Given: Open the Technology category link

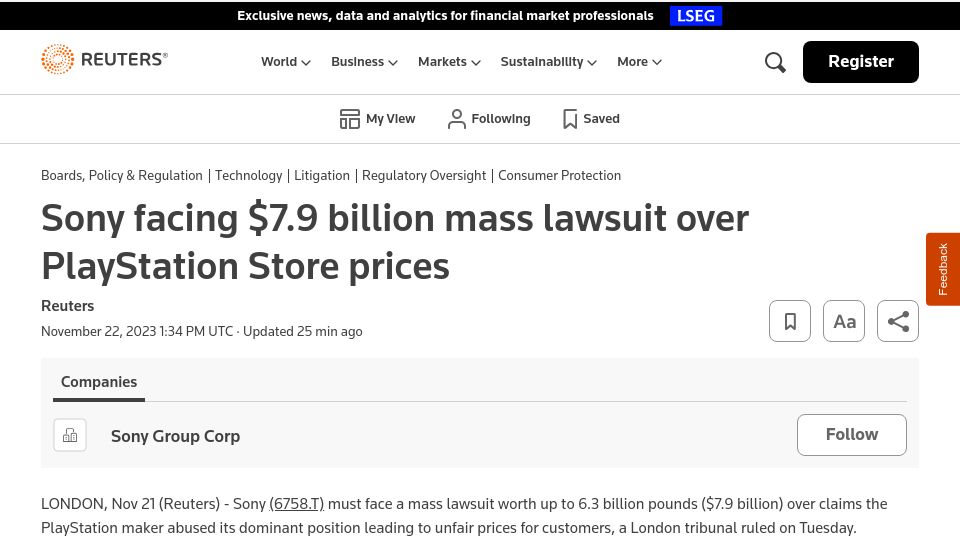Looking at the screenshot, I should 249,176.
